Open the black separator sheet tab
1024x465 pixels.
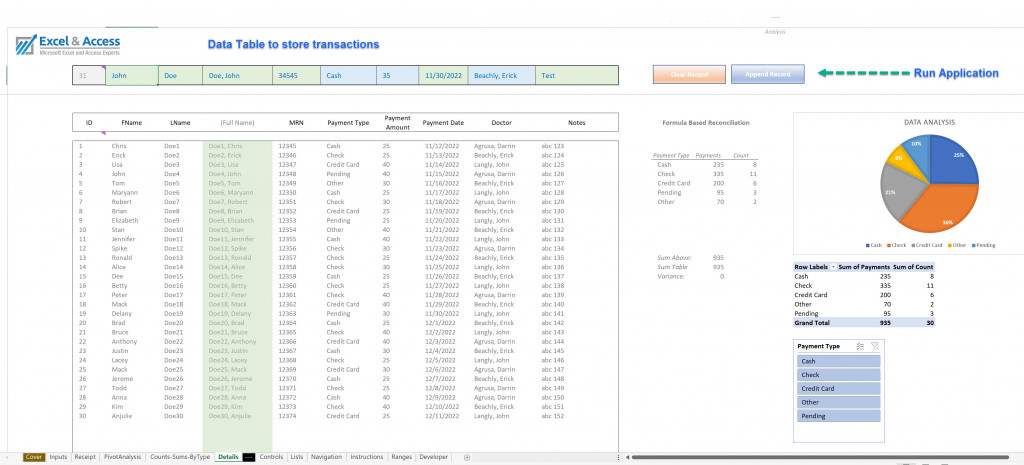[x=249, y=457]
